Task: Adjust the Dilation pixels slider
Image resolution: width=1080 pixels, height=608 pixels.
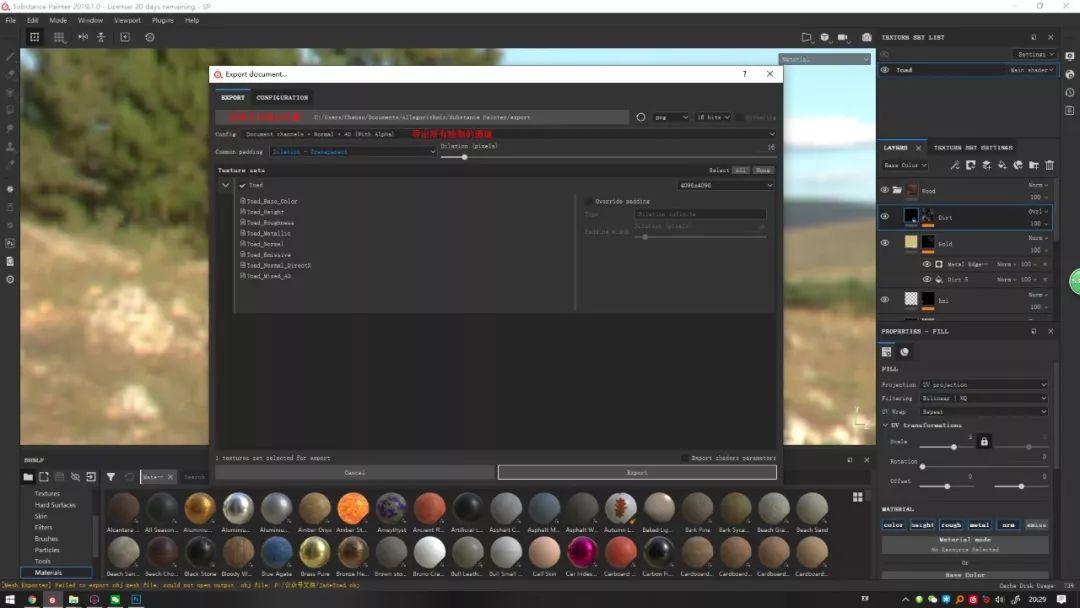Action: (465, 156)
